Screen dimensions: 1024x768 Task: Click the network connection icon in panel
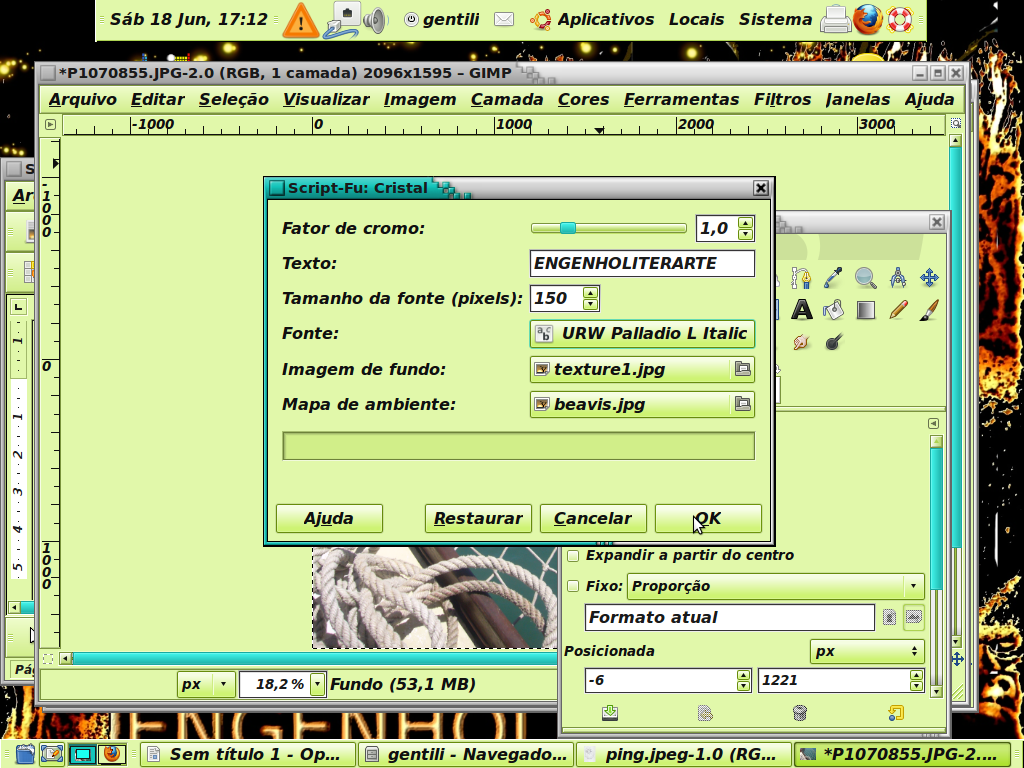click(342, 20)
